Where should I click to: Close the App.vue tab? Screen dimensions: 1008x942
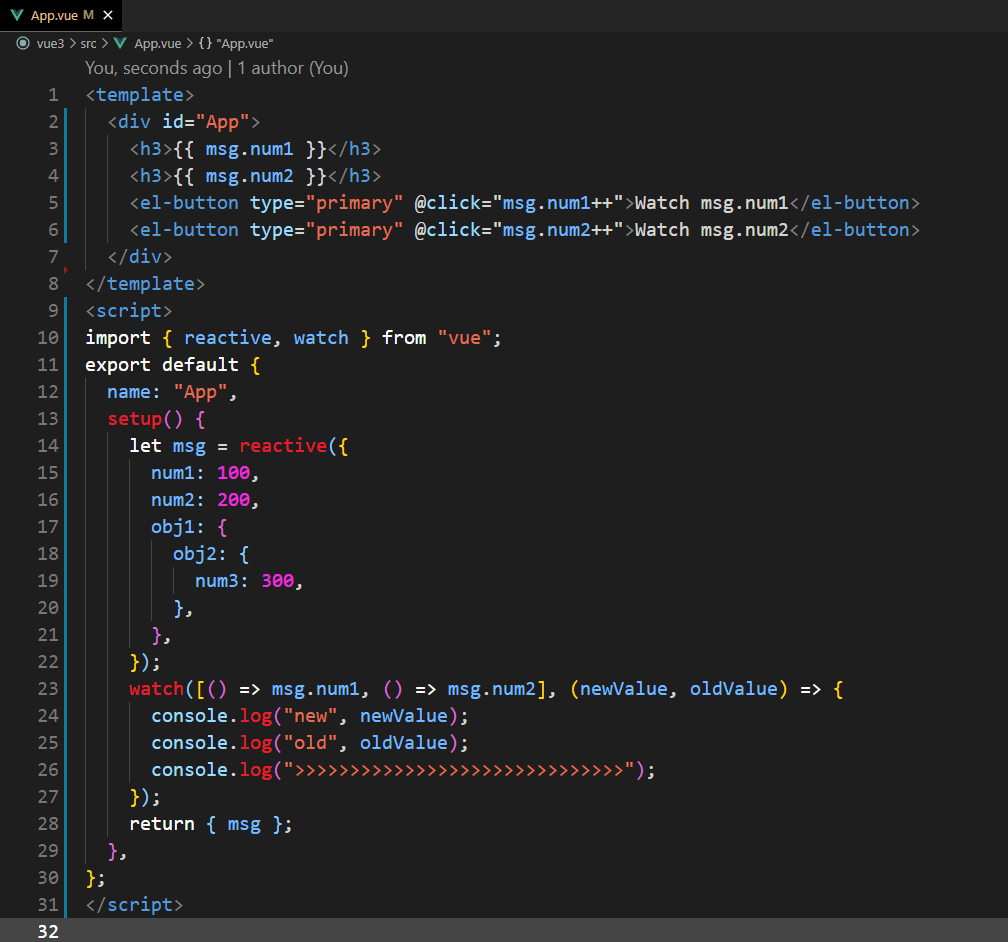coord(108,15)
